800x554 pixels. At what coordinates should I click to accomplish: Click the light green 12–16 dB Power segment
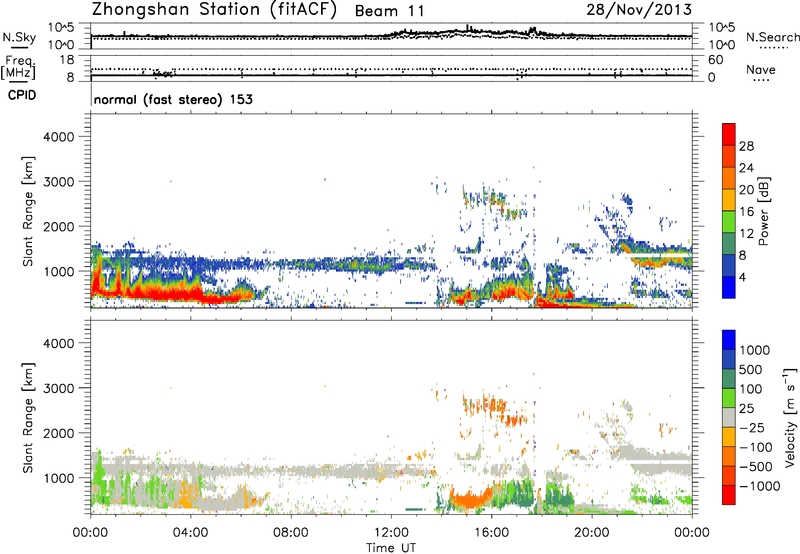pos(729,222)
